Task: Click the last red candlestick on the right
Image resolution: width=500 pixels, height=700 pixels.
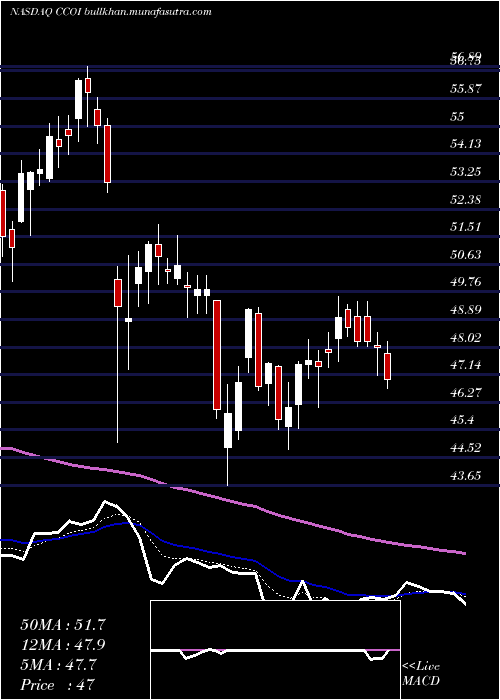Action: pos(388,366)
